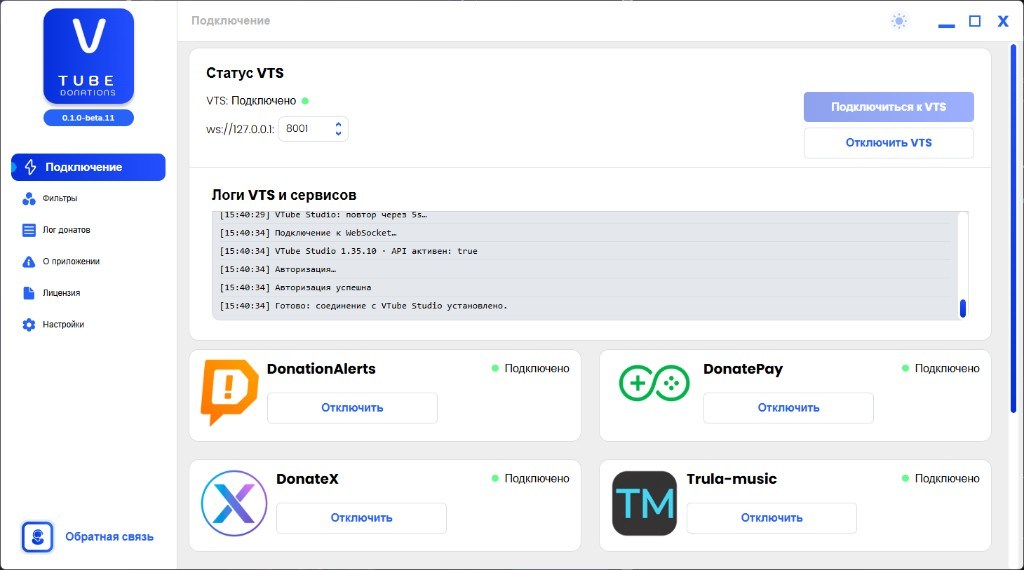Minimize the application window

(x=946, y=25)
